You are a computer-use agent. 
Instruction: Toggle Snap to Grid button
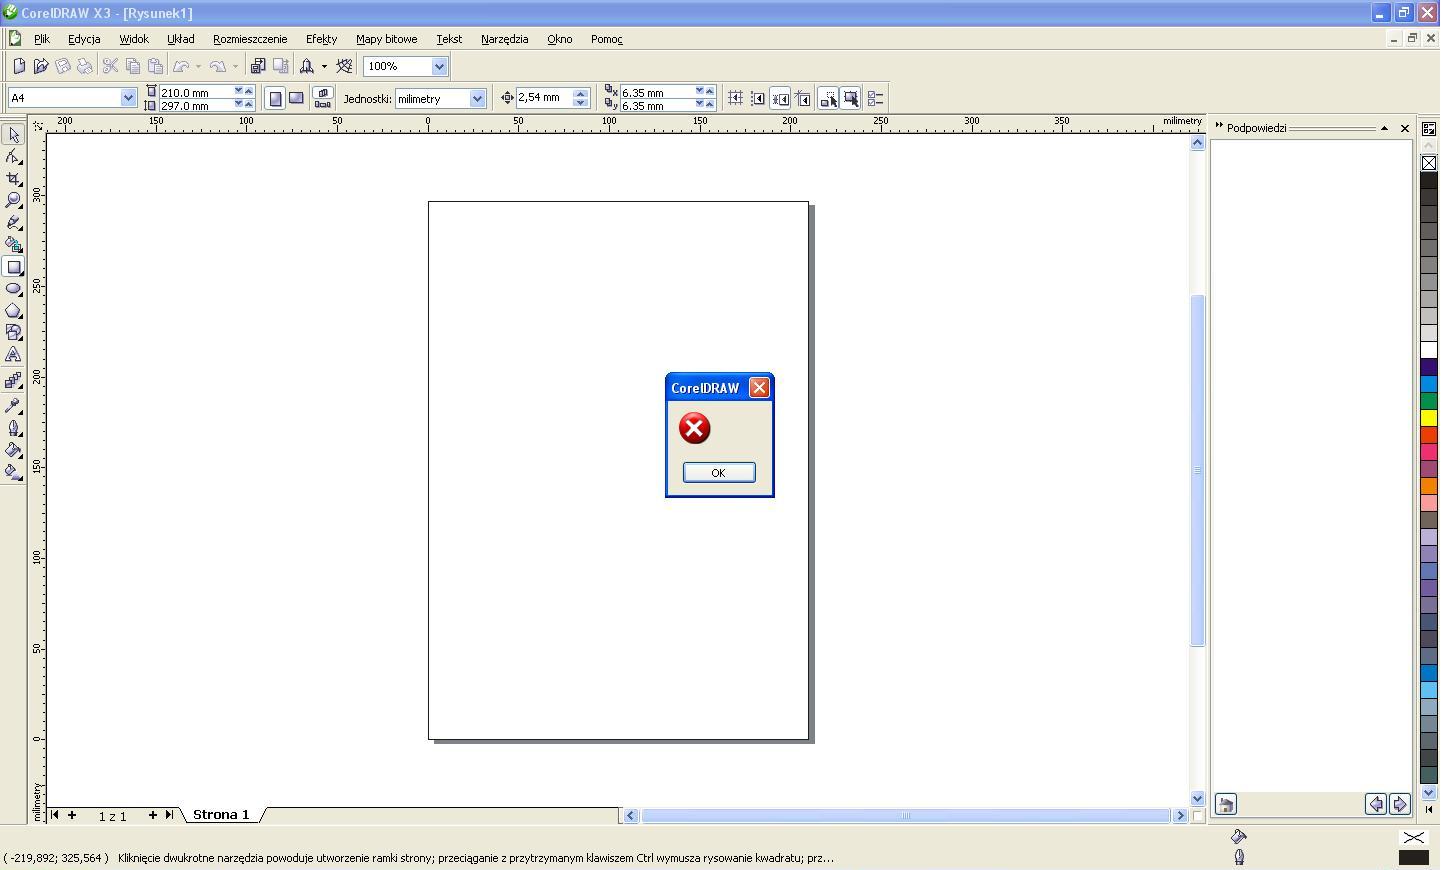click(x=735, y=99)
